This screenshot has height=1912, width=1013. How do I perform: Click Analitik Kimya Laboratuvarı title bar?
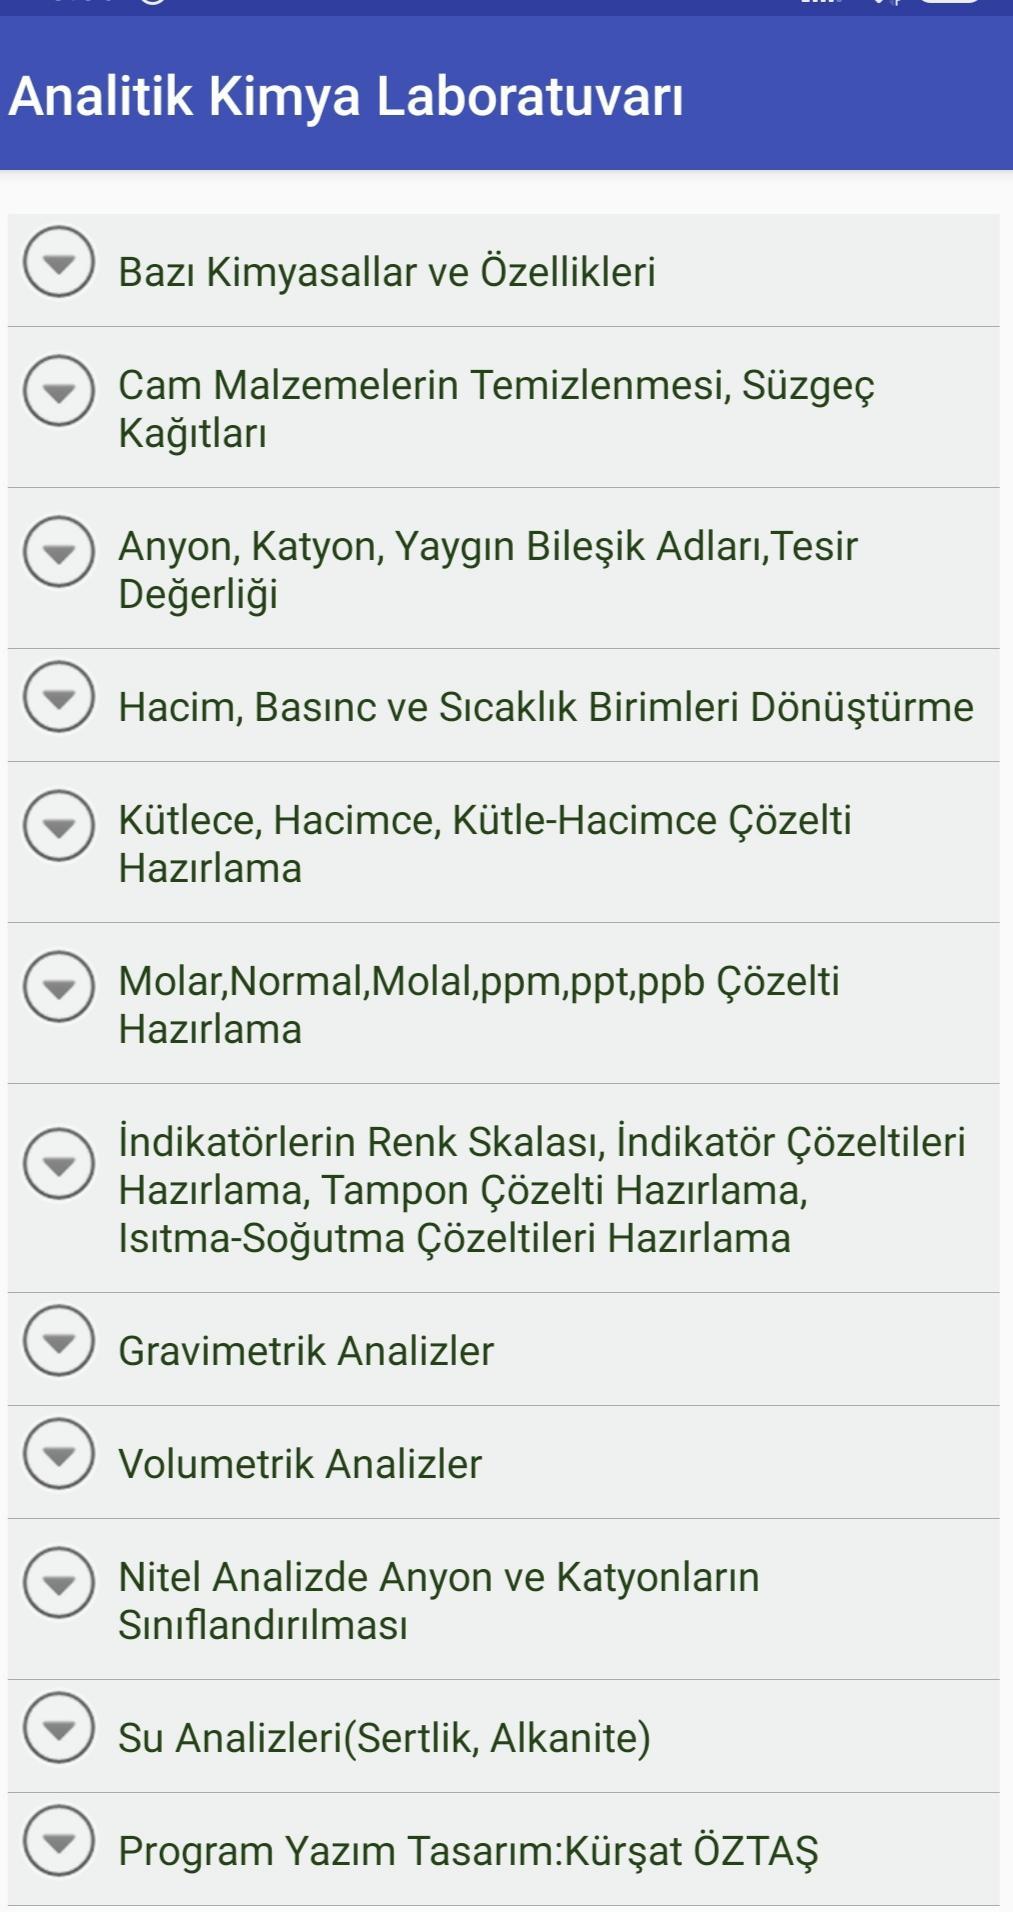click(506, 97)
